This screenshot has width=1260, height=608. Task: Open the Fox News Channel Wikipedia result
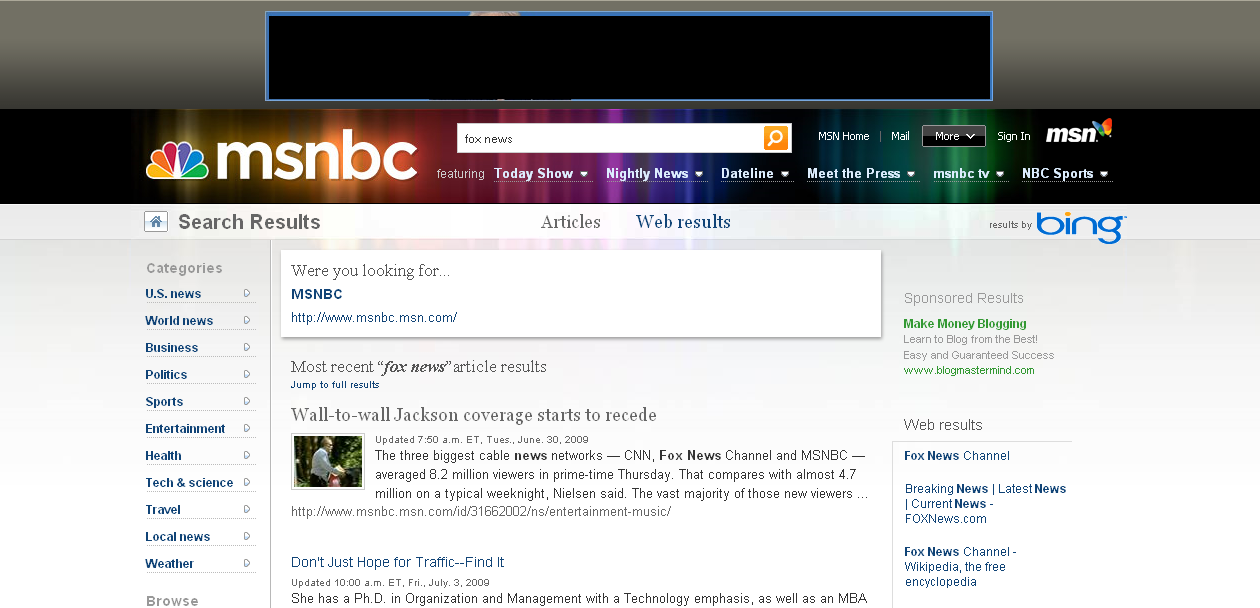point(960,566)
